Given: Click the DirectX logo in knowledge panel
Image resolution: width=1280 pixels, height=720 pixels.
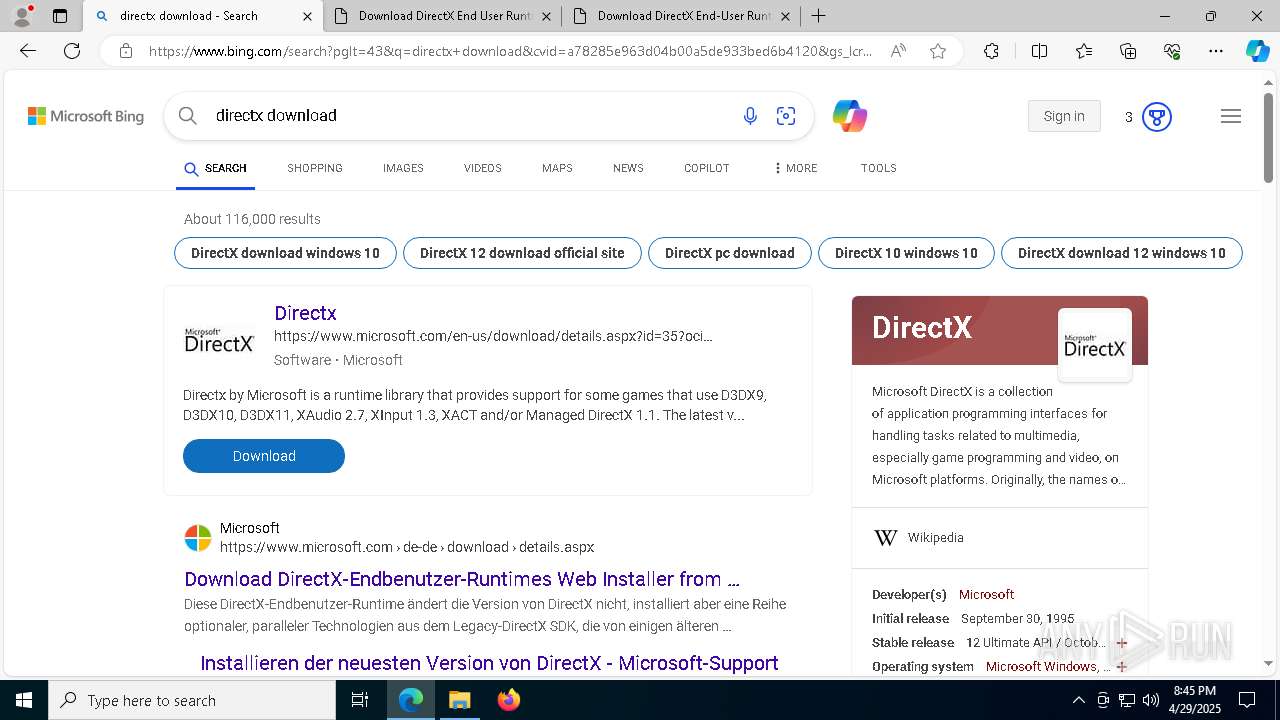Looking at the screenshot, I should pos(1095,345).
